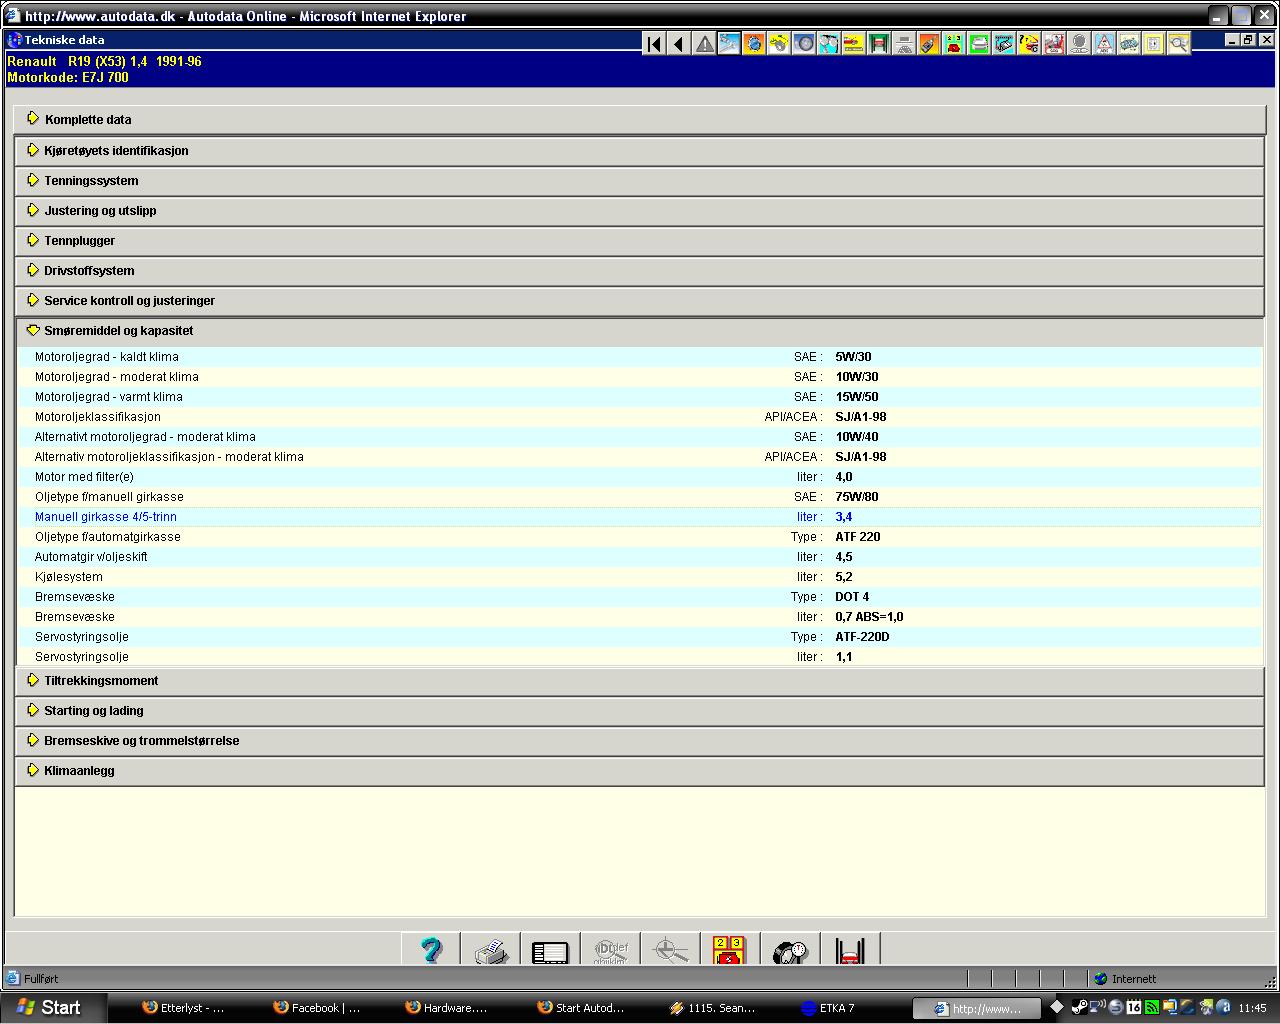This screenshot has width=1280, height=1024.
Task: Click the magnifier search icon in top toolbar
Action: coord(1179,43)
